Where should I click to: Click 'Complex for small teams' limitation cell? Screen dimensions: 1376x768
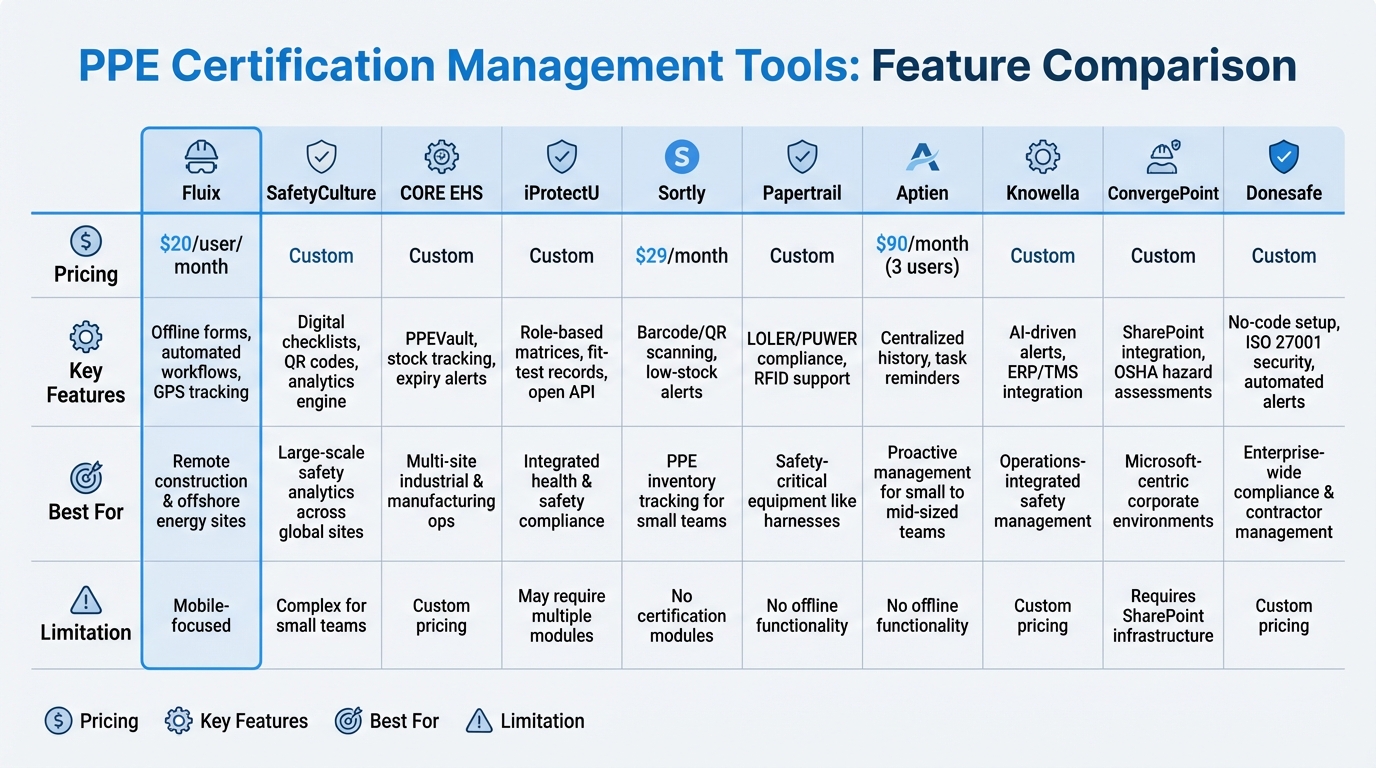(321, 615)
